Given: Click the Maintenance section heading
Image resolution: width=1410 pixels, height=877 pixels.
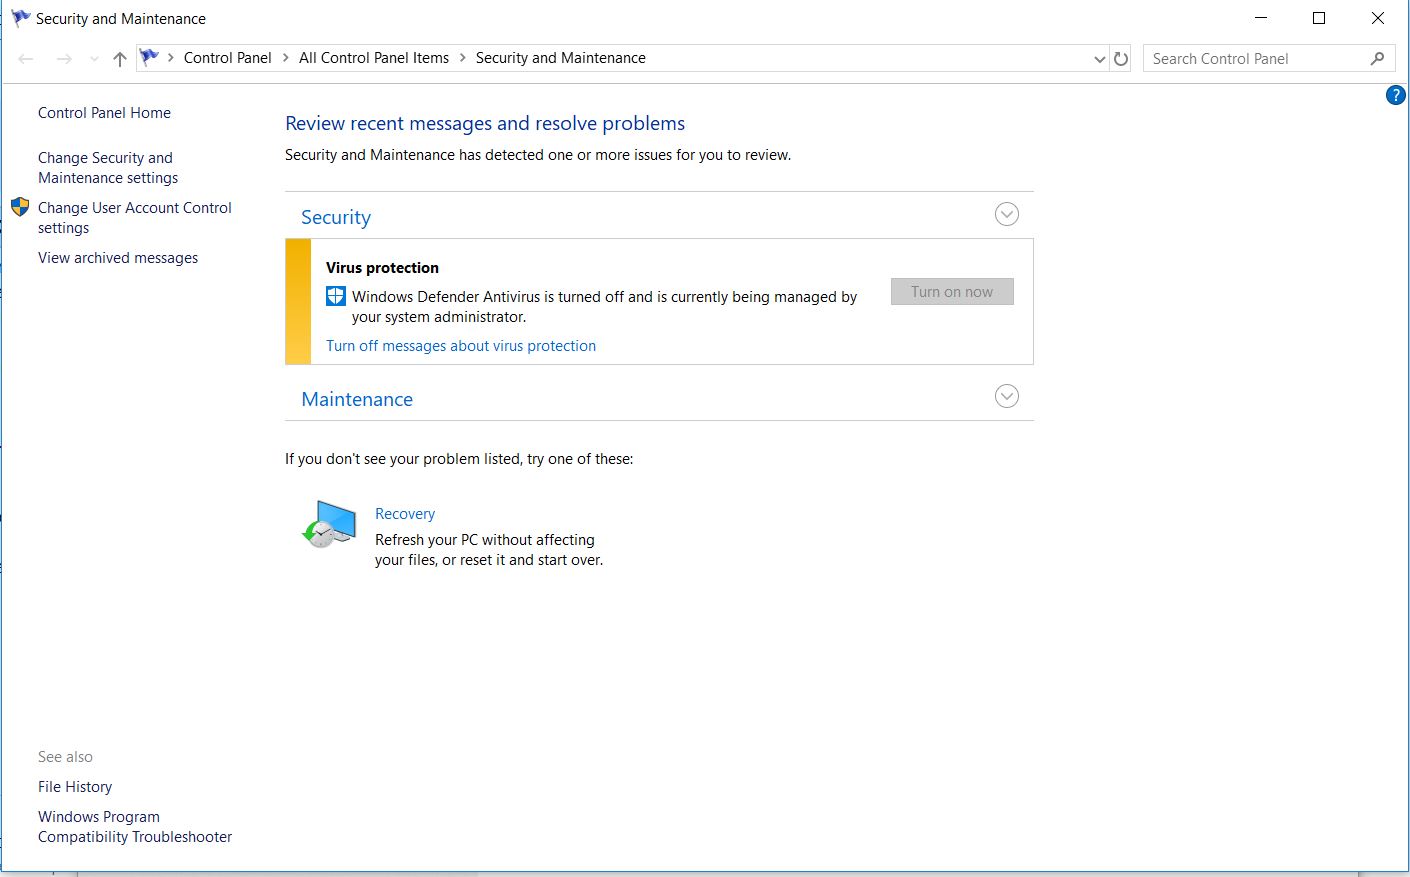Looking at the screenshot, I should (357, 399).
